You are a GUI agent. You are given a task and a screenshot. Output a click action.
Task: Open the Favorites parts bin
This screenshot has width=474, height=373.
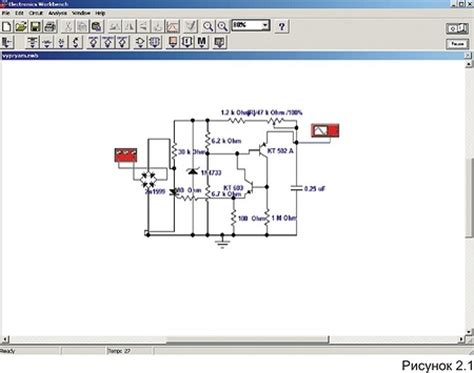(x=7, y=42)
